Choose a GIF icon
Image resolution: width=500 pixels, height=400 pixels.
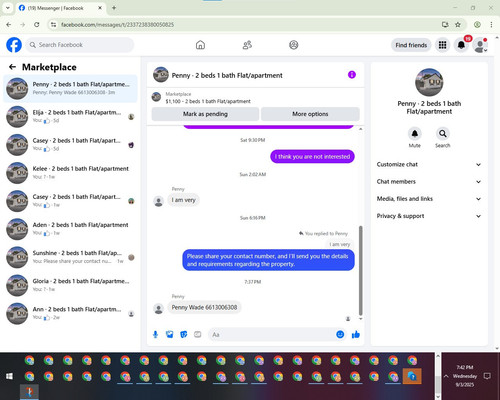pyautogui.click(x=198, y=334)
